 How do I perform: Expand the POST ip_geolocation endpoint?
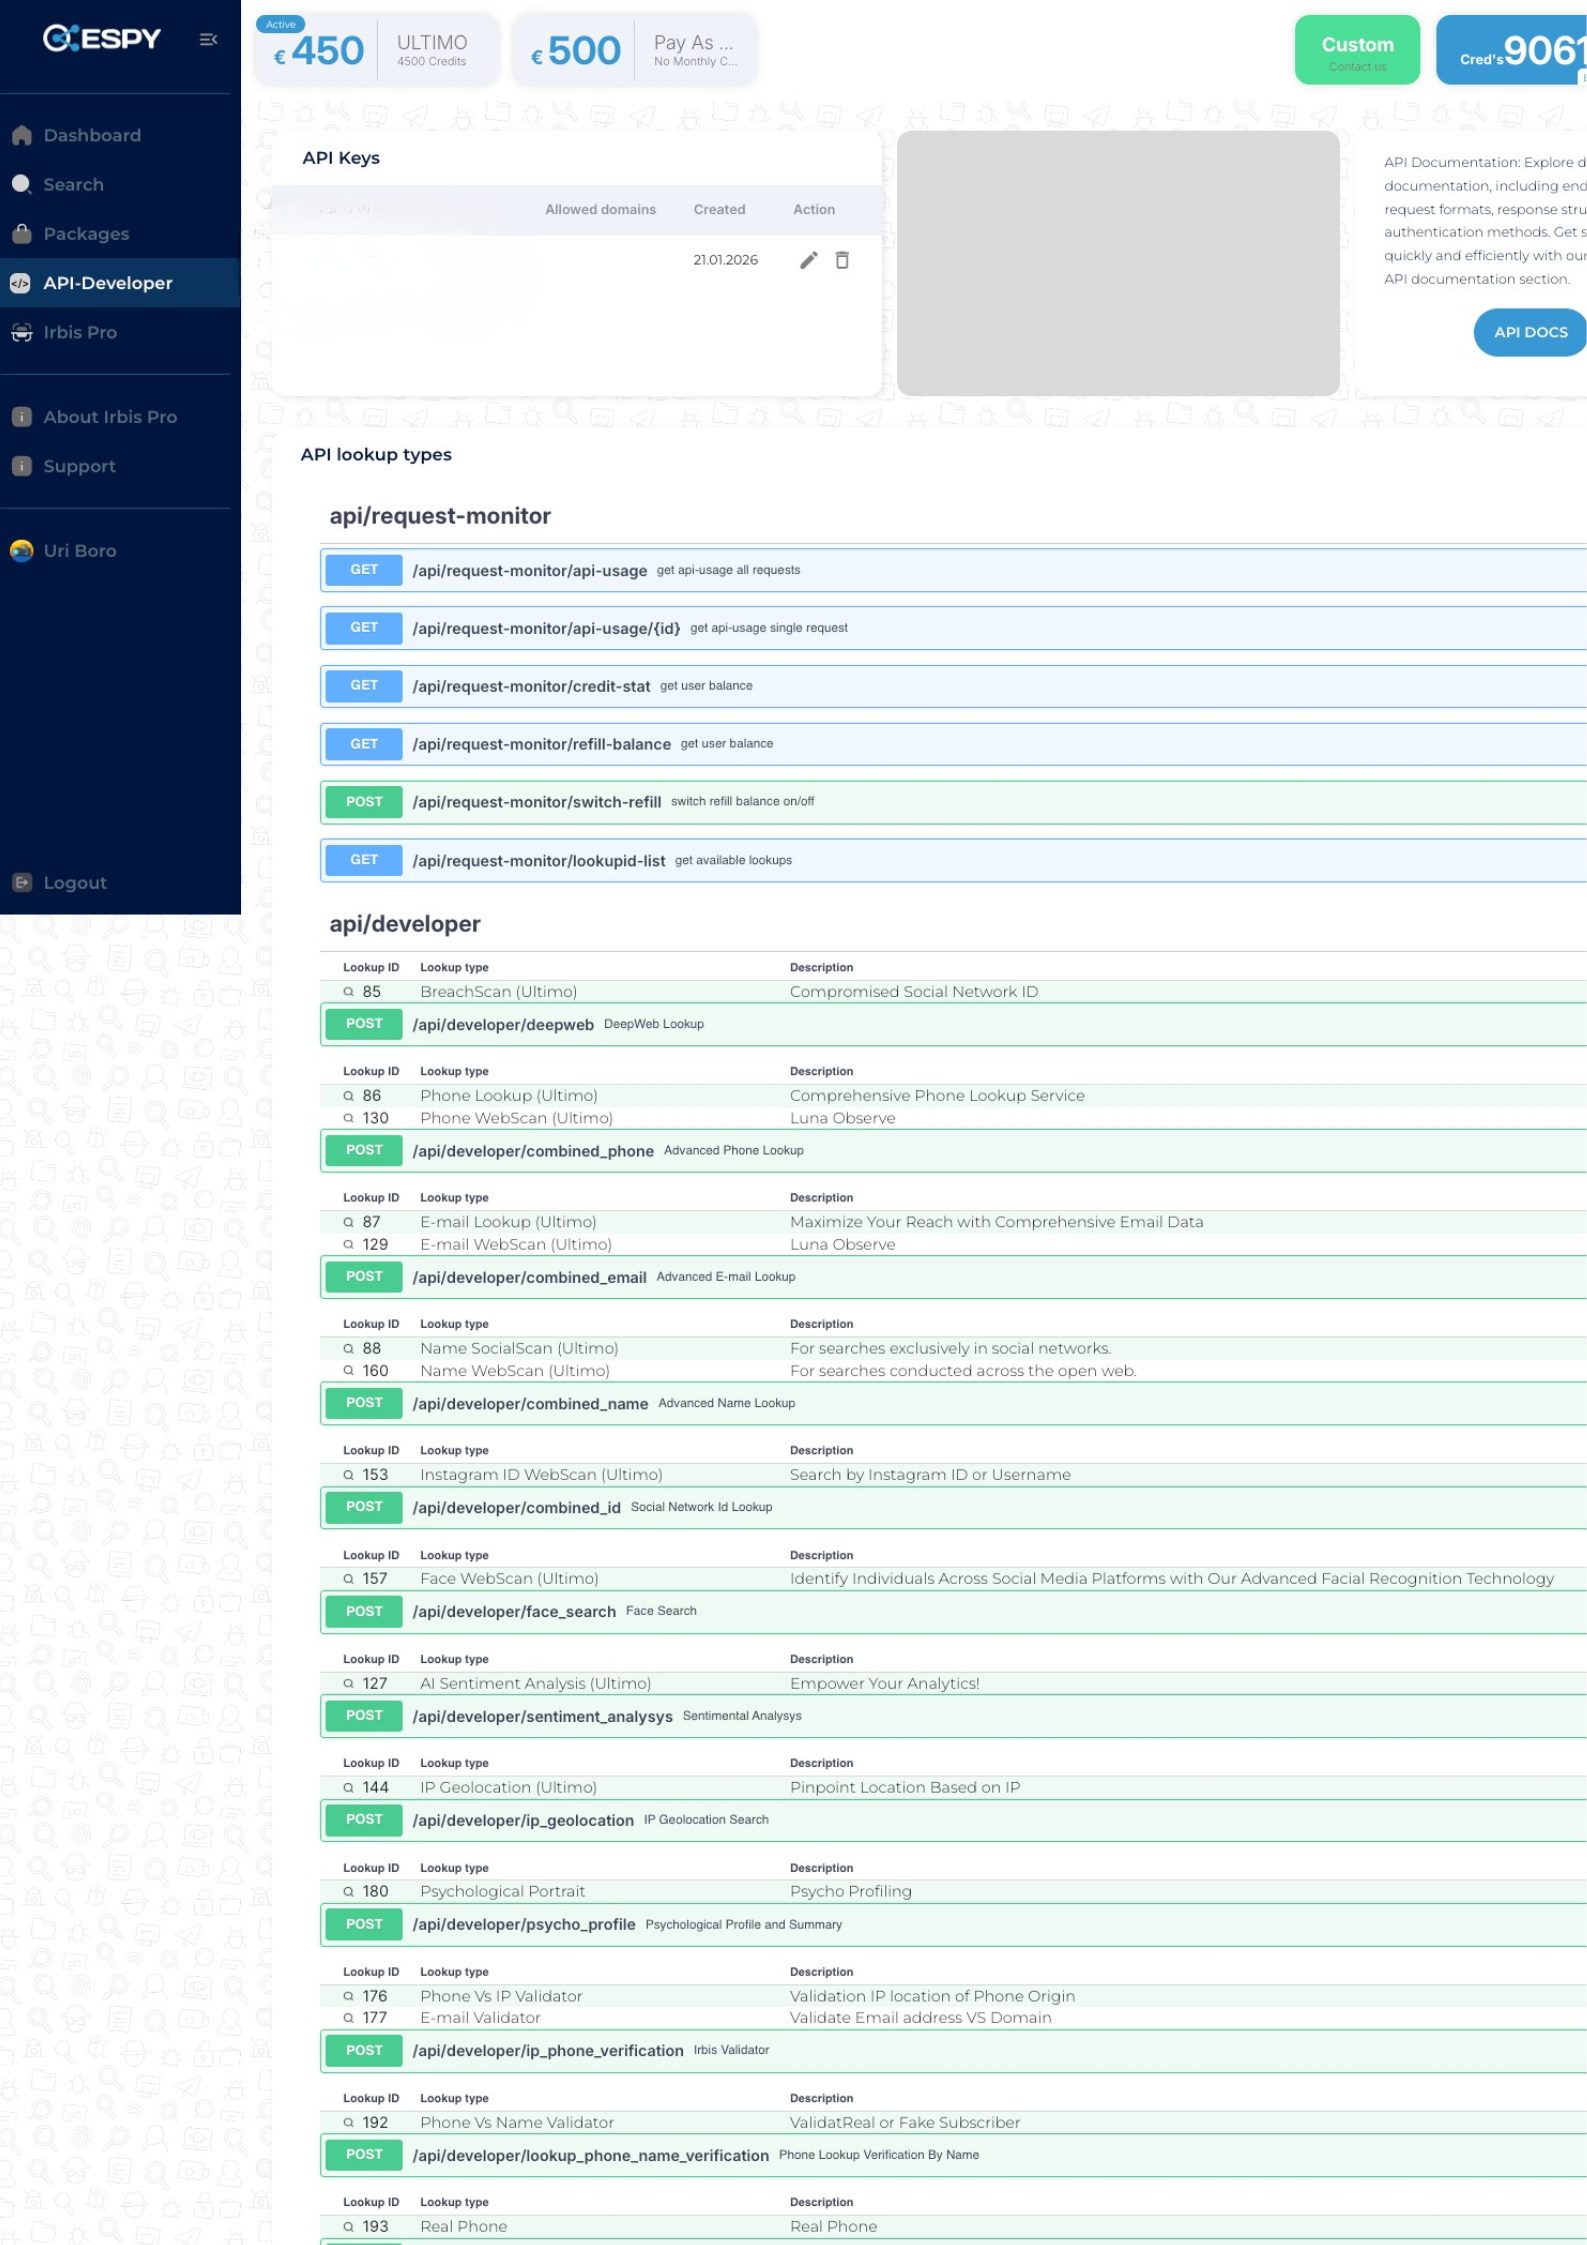click(x=953, y=1820)
